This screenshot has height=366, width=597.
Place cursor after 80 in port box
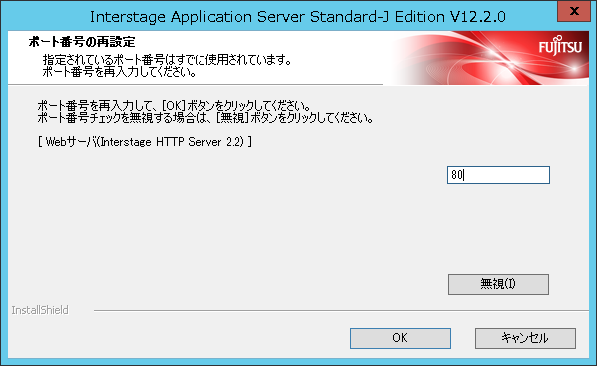[464, 175]
